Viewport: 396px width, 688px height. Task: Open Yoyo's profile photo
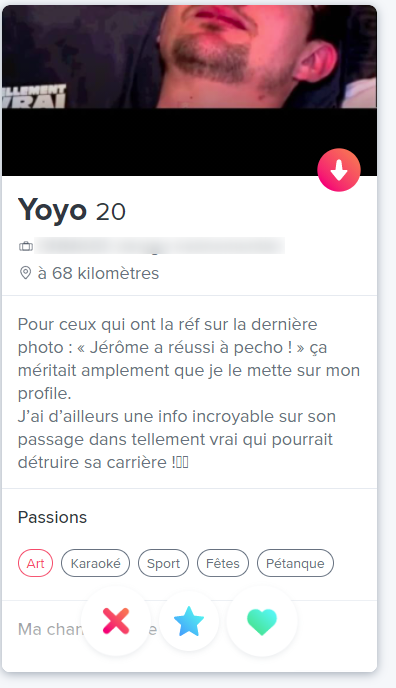(189, 56)
